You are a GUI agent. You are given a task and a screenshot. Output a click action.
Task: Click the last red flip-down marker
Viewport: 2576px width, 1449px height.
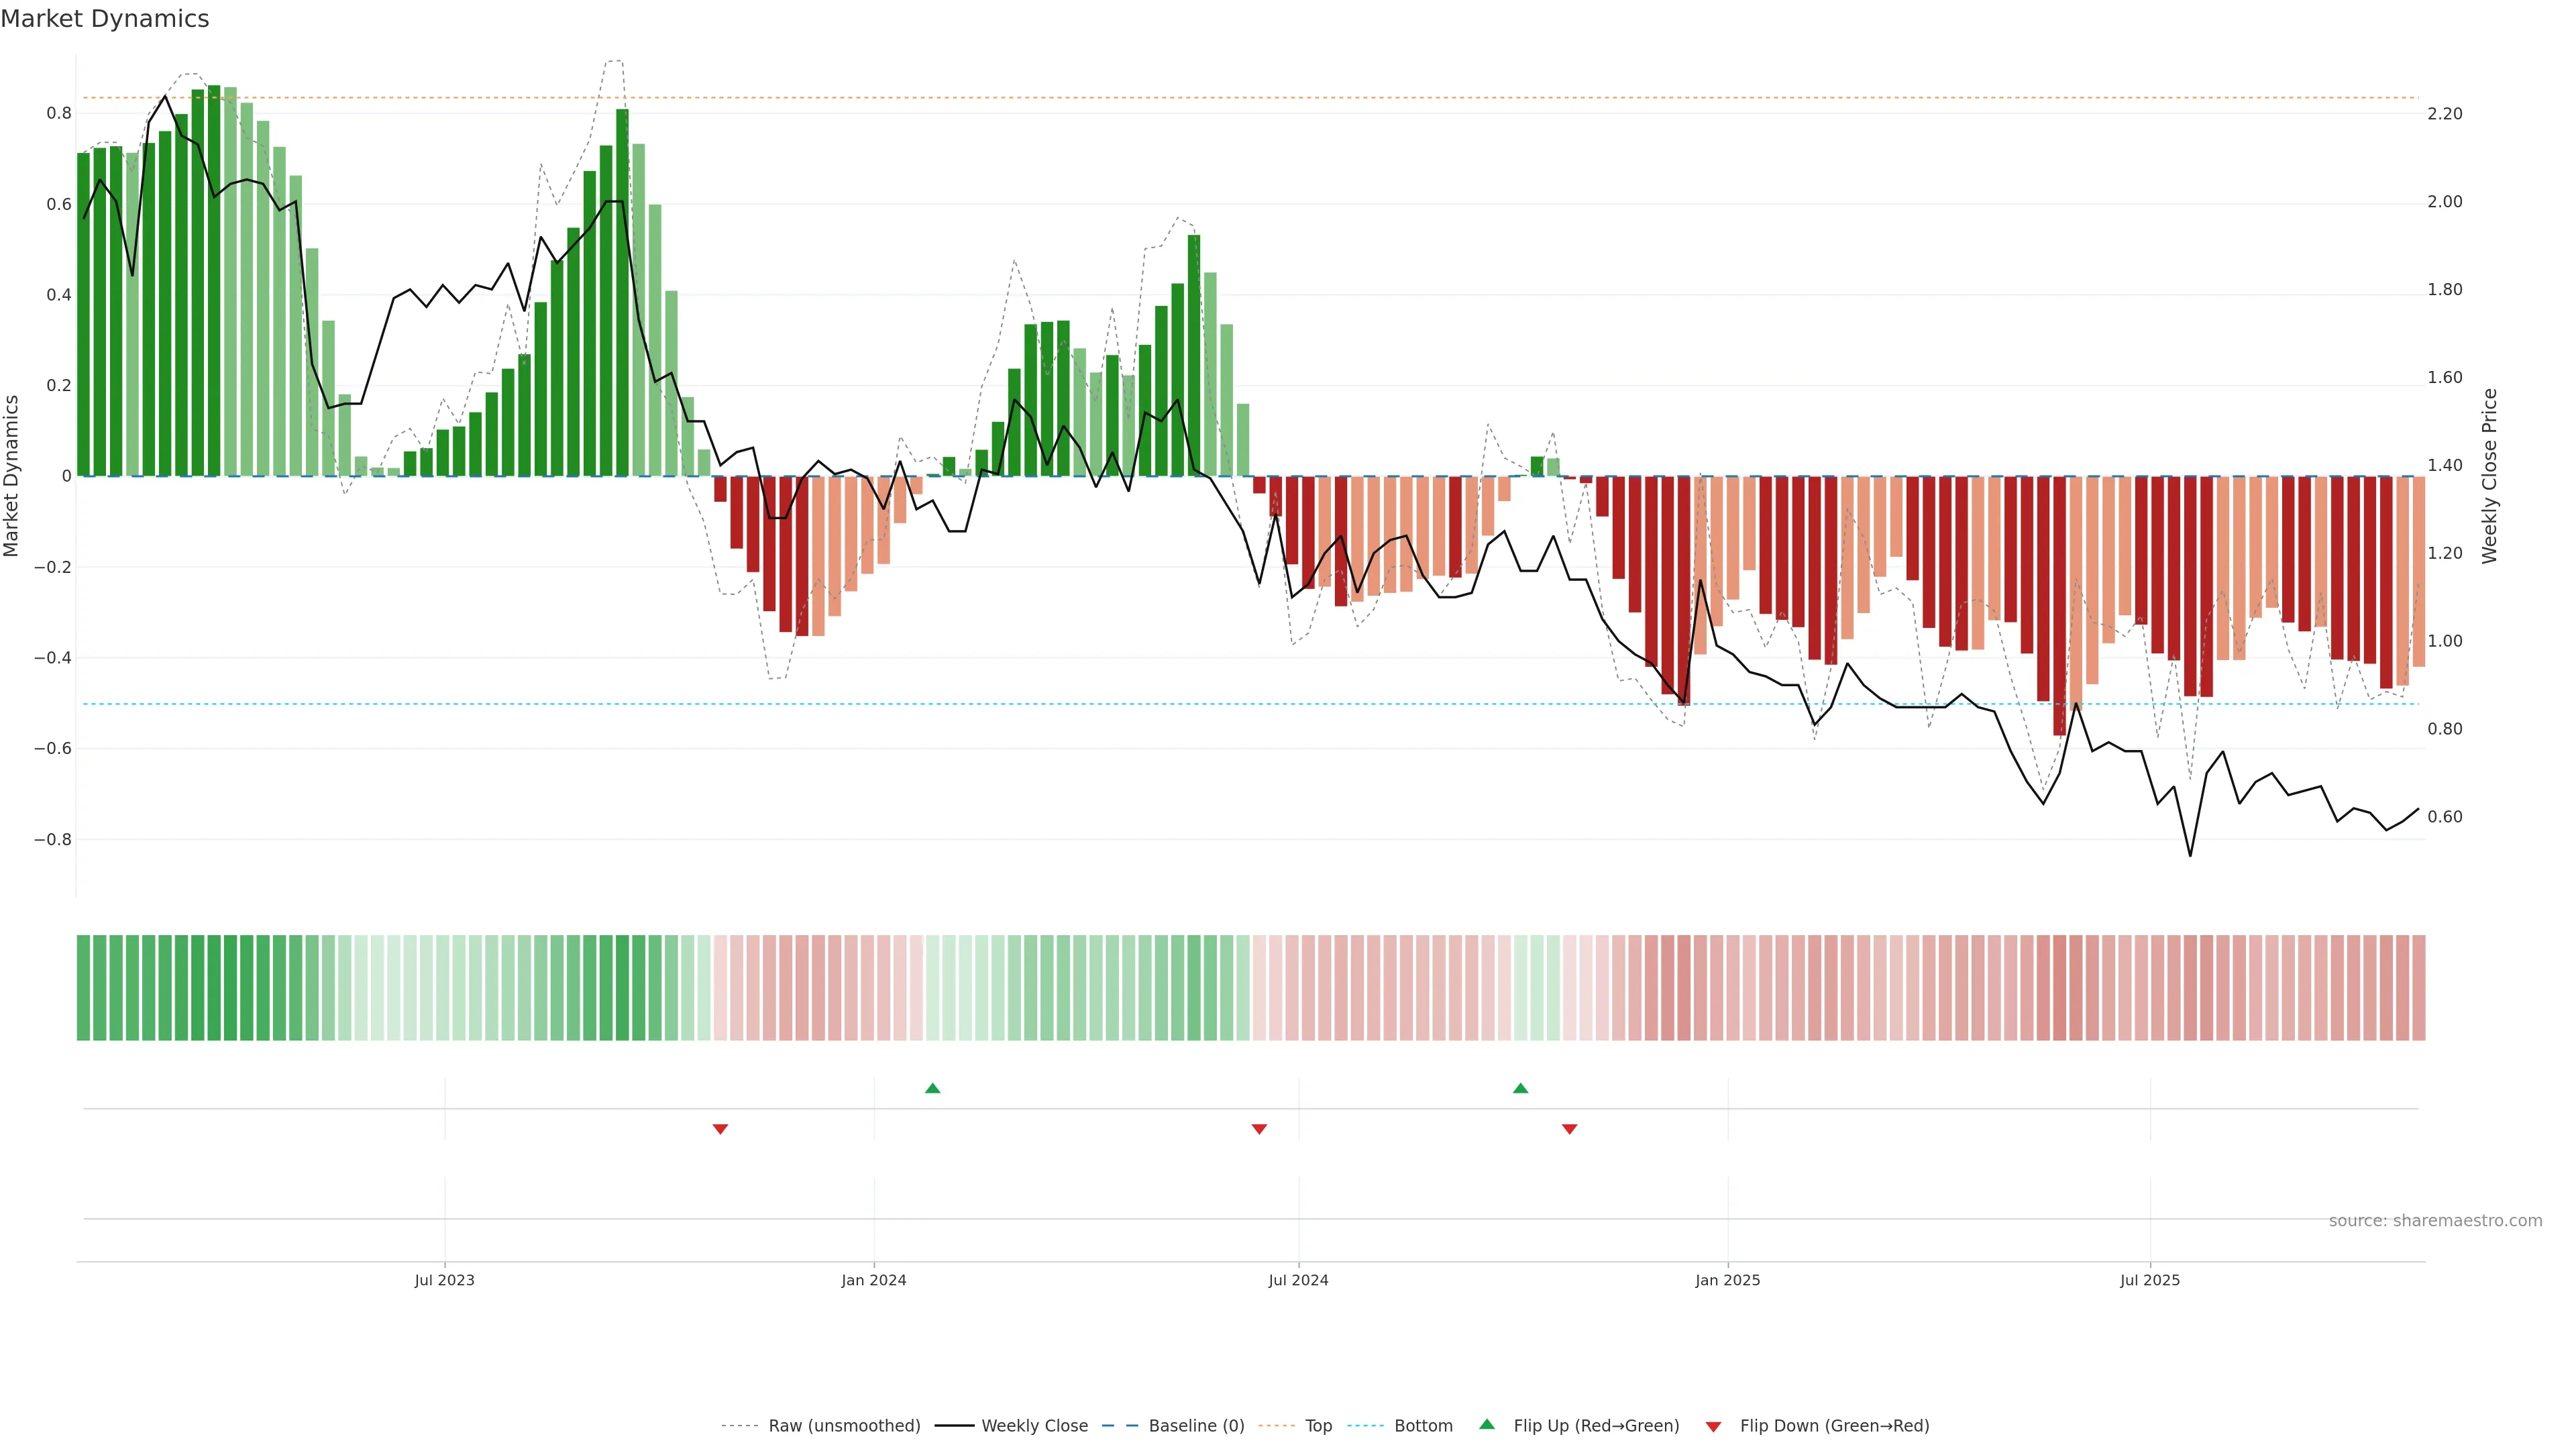pos(1569,1129)
